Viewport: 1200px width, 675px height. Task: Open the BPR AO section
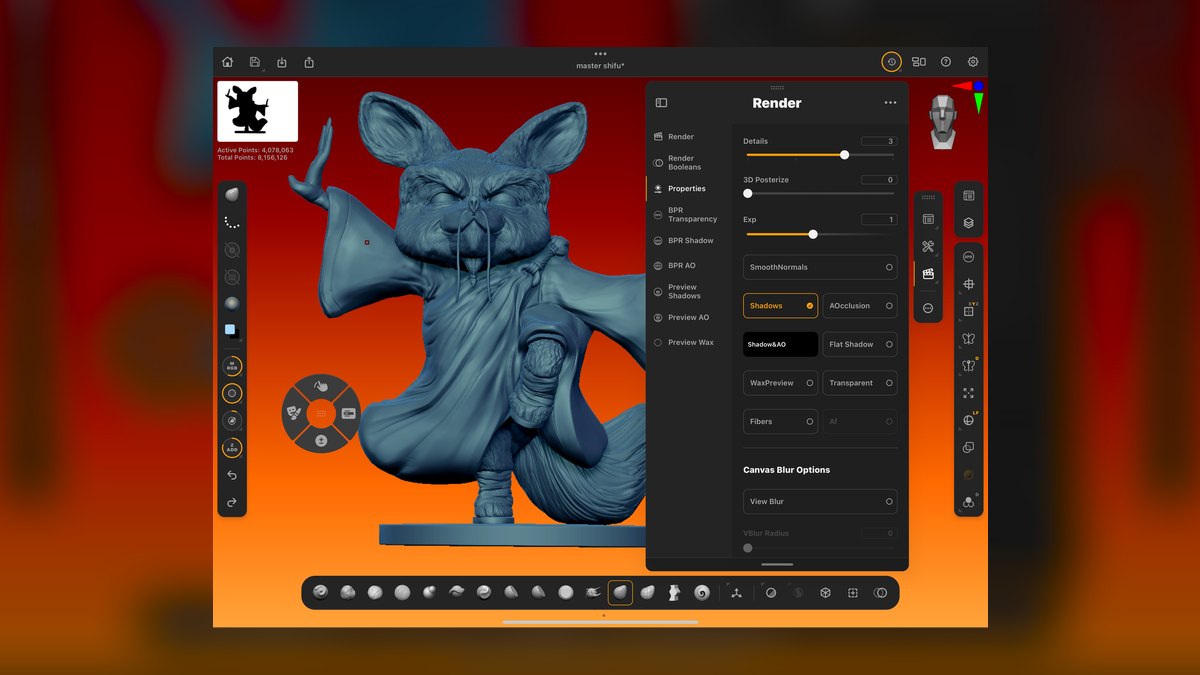tap(681, 265)
